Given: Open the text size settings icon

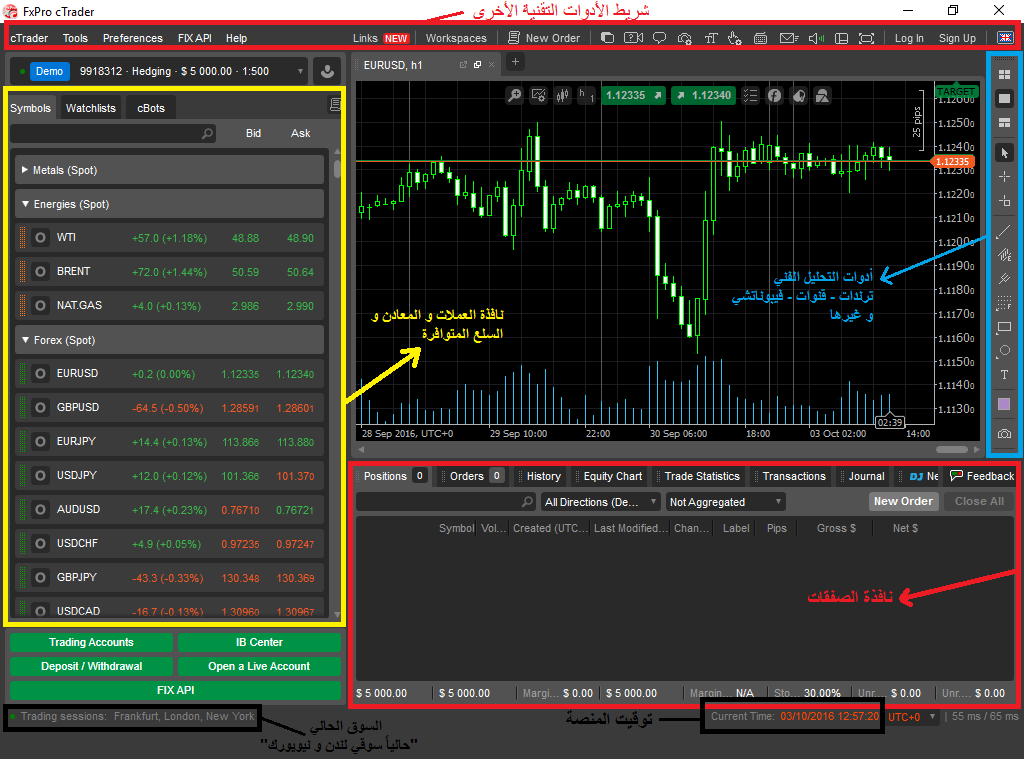Looking at the screenshot, I should coord(711,38).
